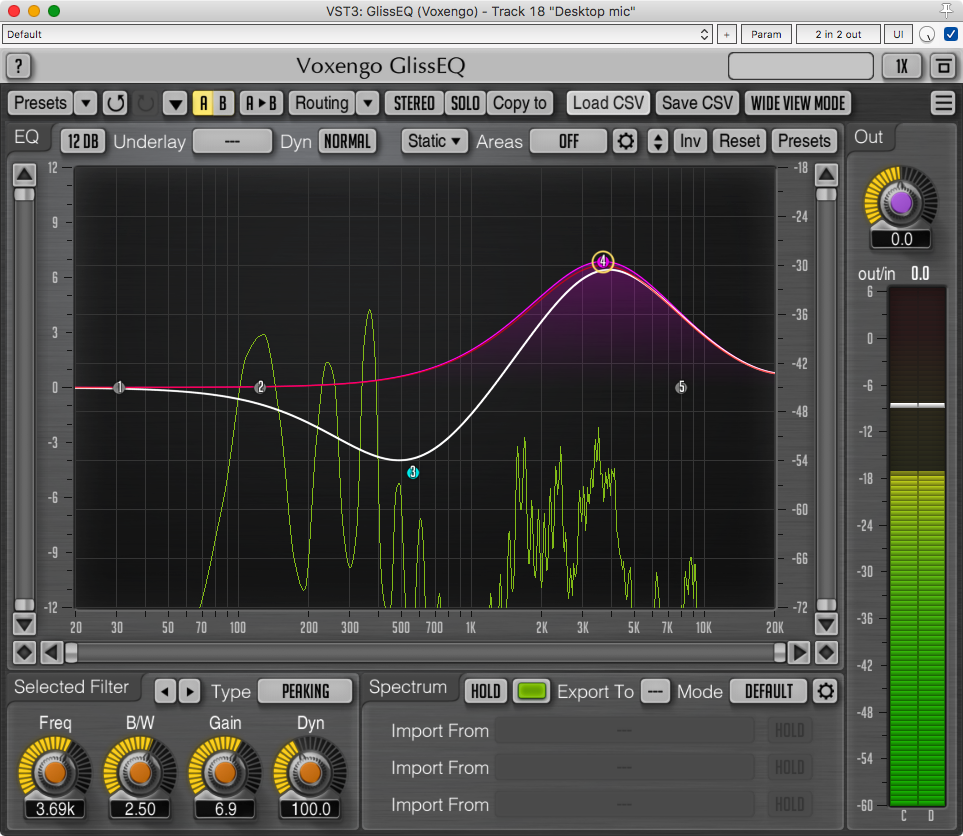Image resolution: width=963 pixels, height=836 pixels.
Task: Click right spectrum scroll up arrow
Action: coord(826,175)
